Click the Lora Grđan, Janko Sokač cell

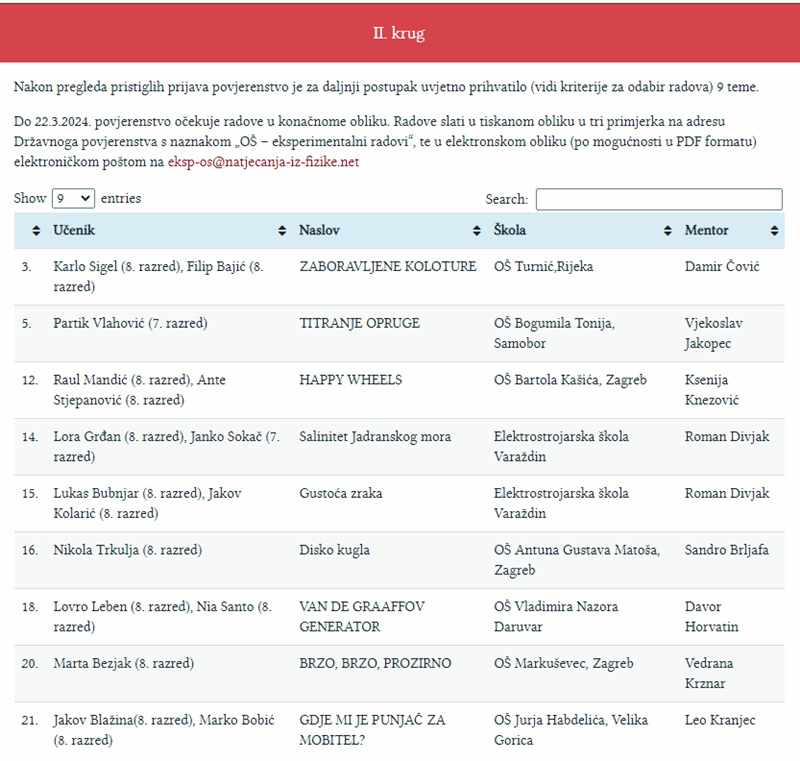[x=166, y=446]
